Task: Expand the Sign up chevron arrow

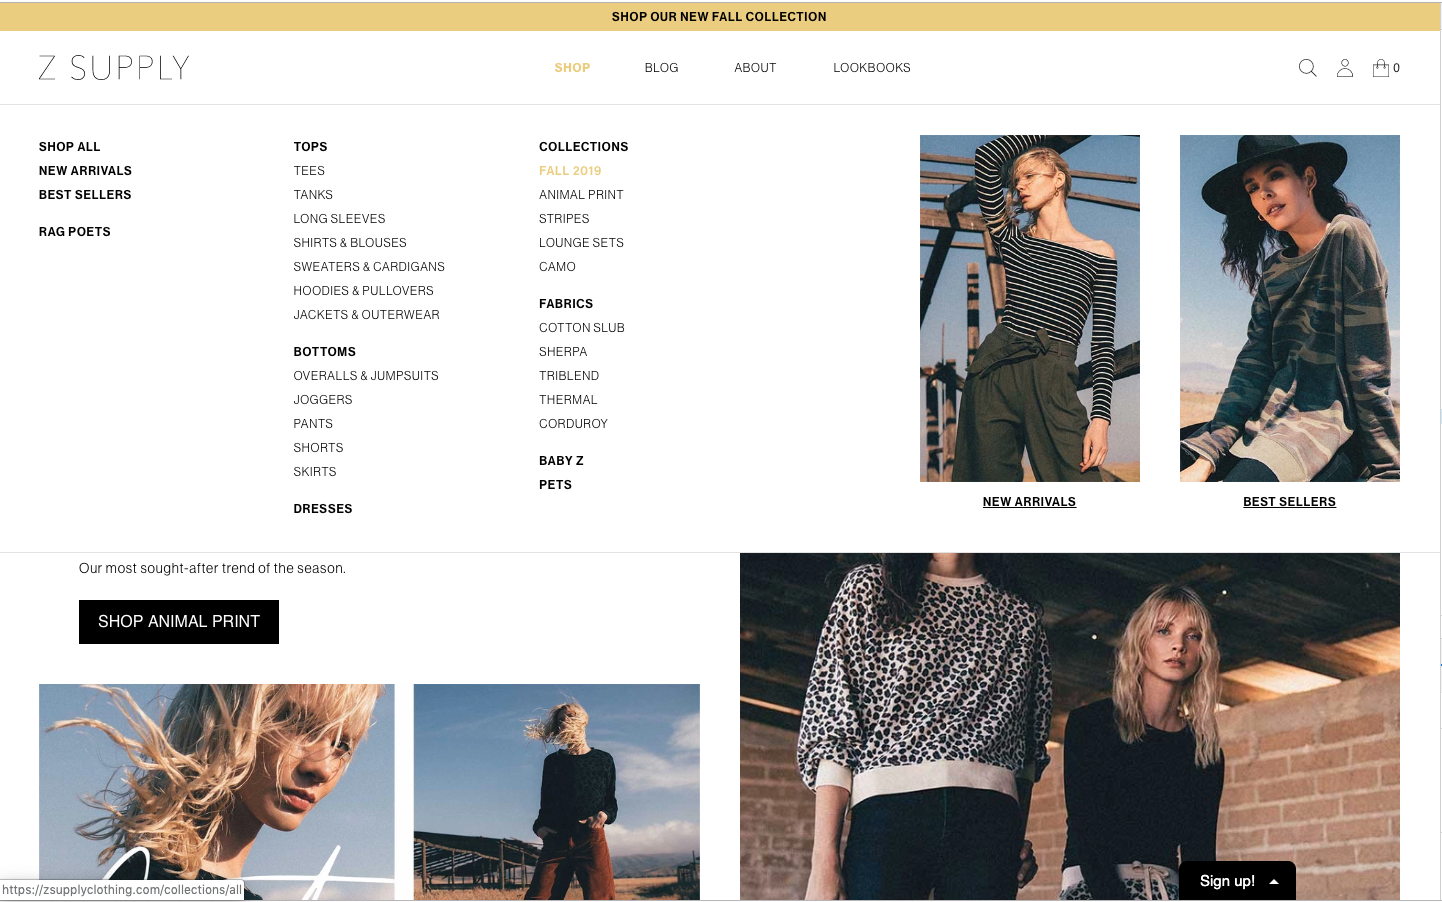Action: 1273,881
